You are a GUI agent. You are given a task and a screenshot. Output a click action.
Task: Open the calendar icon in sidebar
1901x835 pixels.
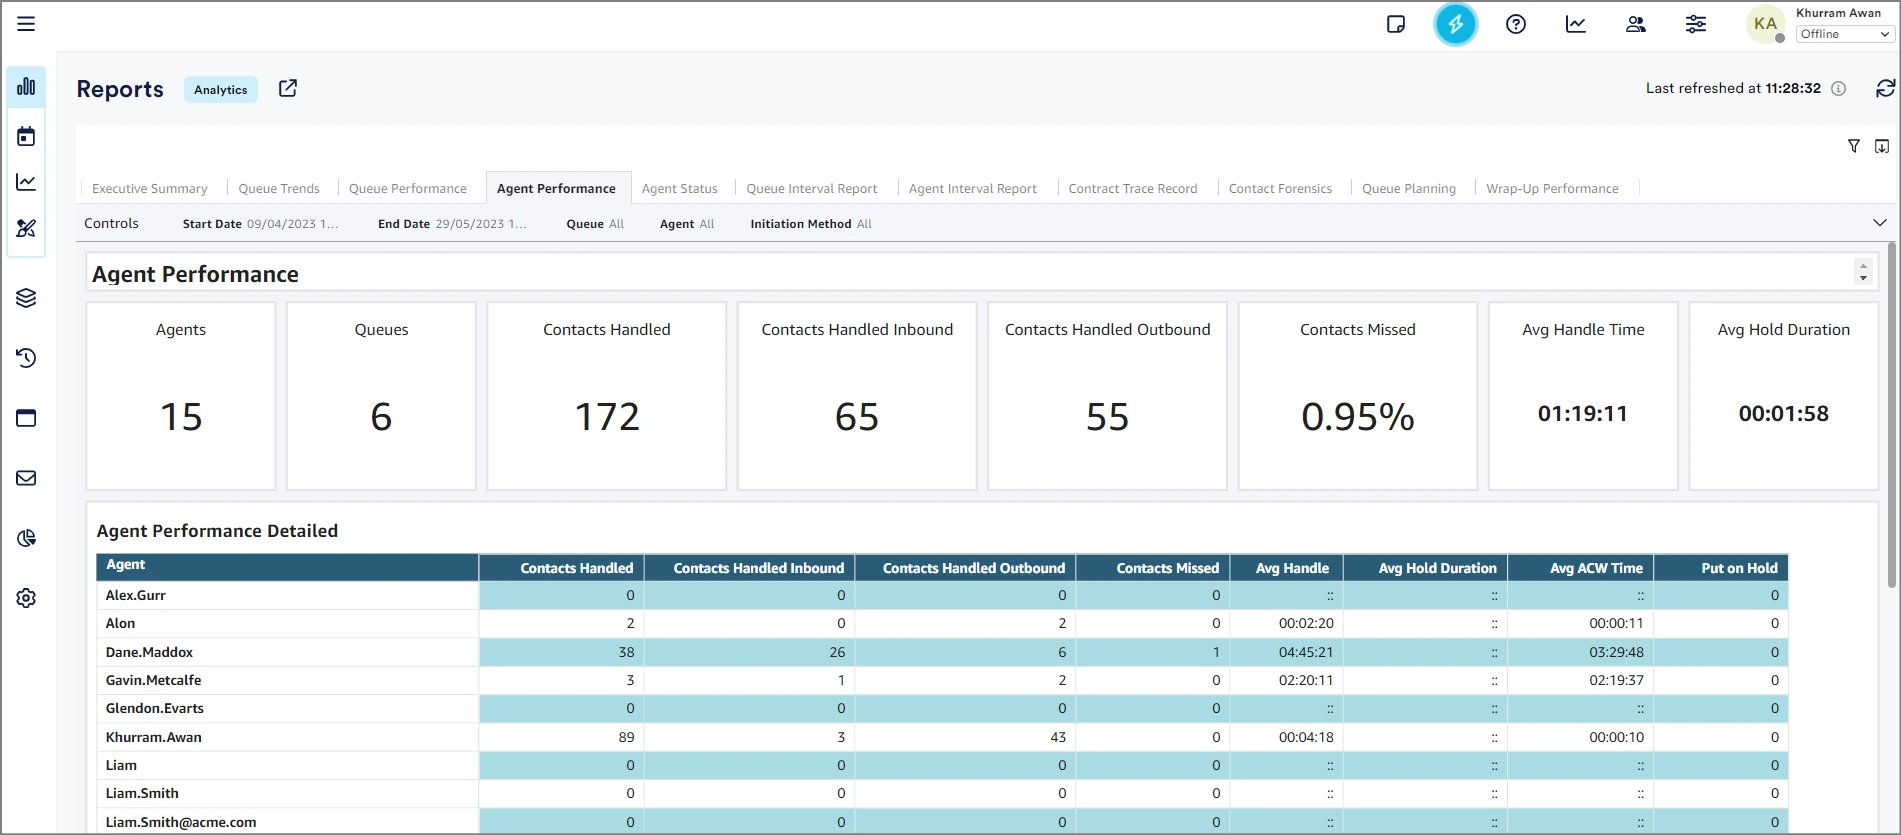tap(26, 136)
